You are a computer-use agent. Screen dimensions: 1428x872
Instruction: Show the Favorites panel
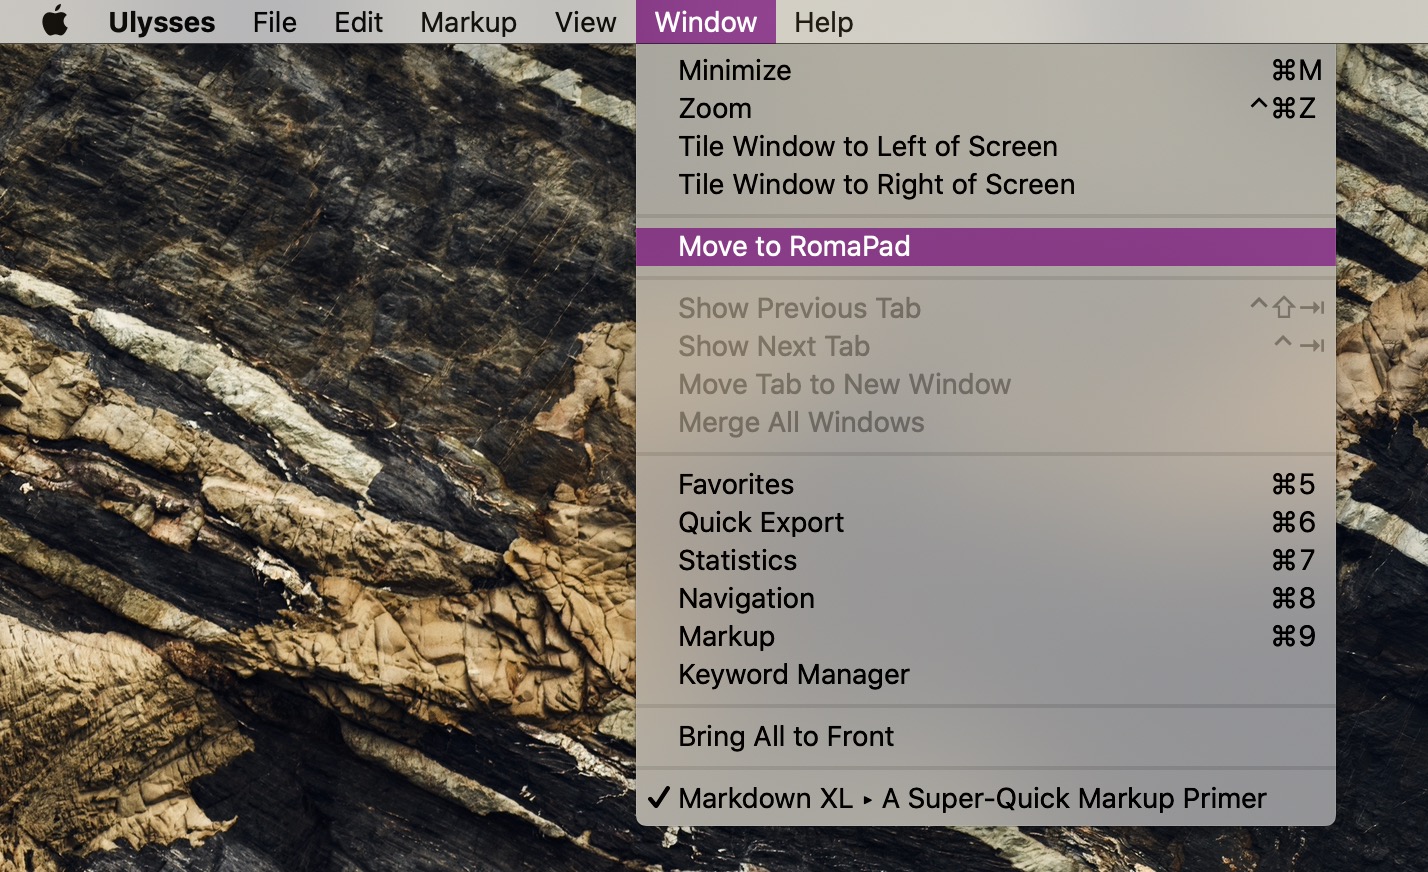[736, 484]
